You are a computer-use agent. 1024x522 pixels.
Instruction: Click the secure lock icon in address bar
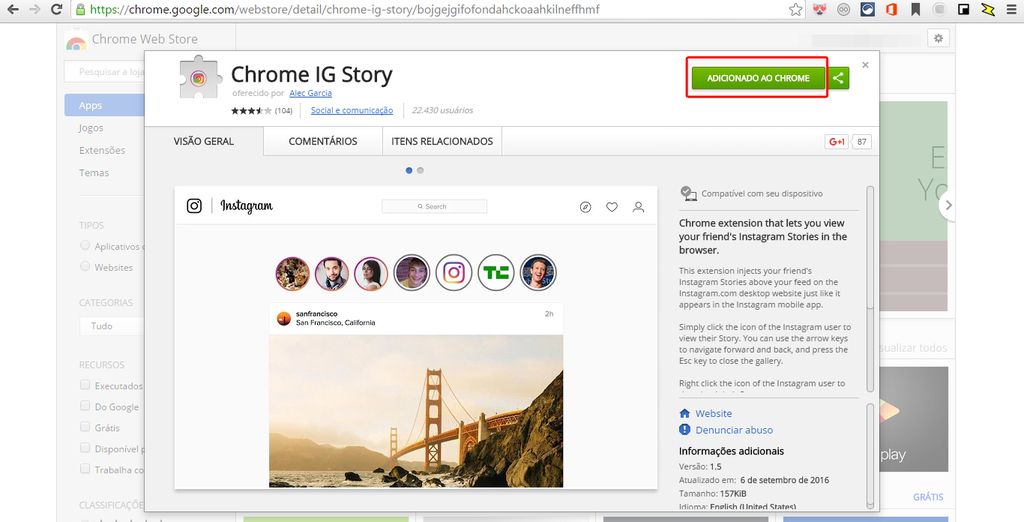[x=80, y=9]
